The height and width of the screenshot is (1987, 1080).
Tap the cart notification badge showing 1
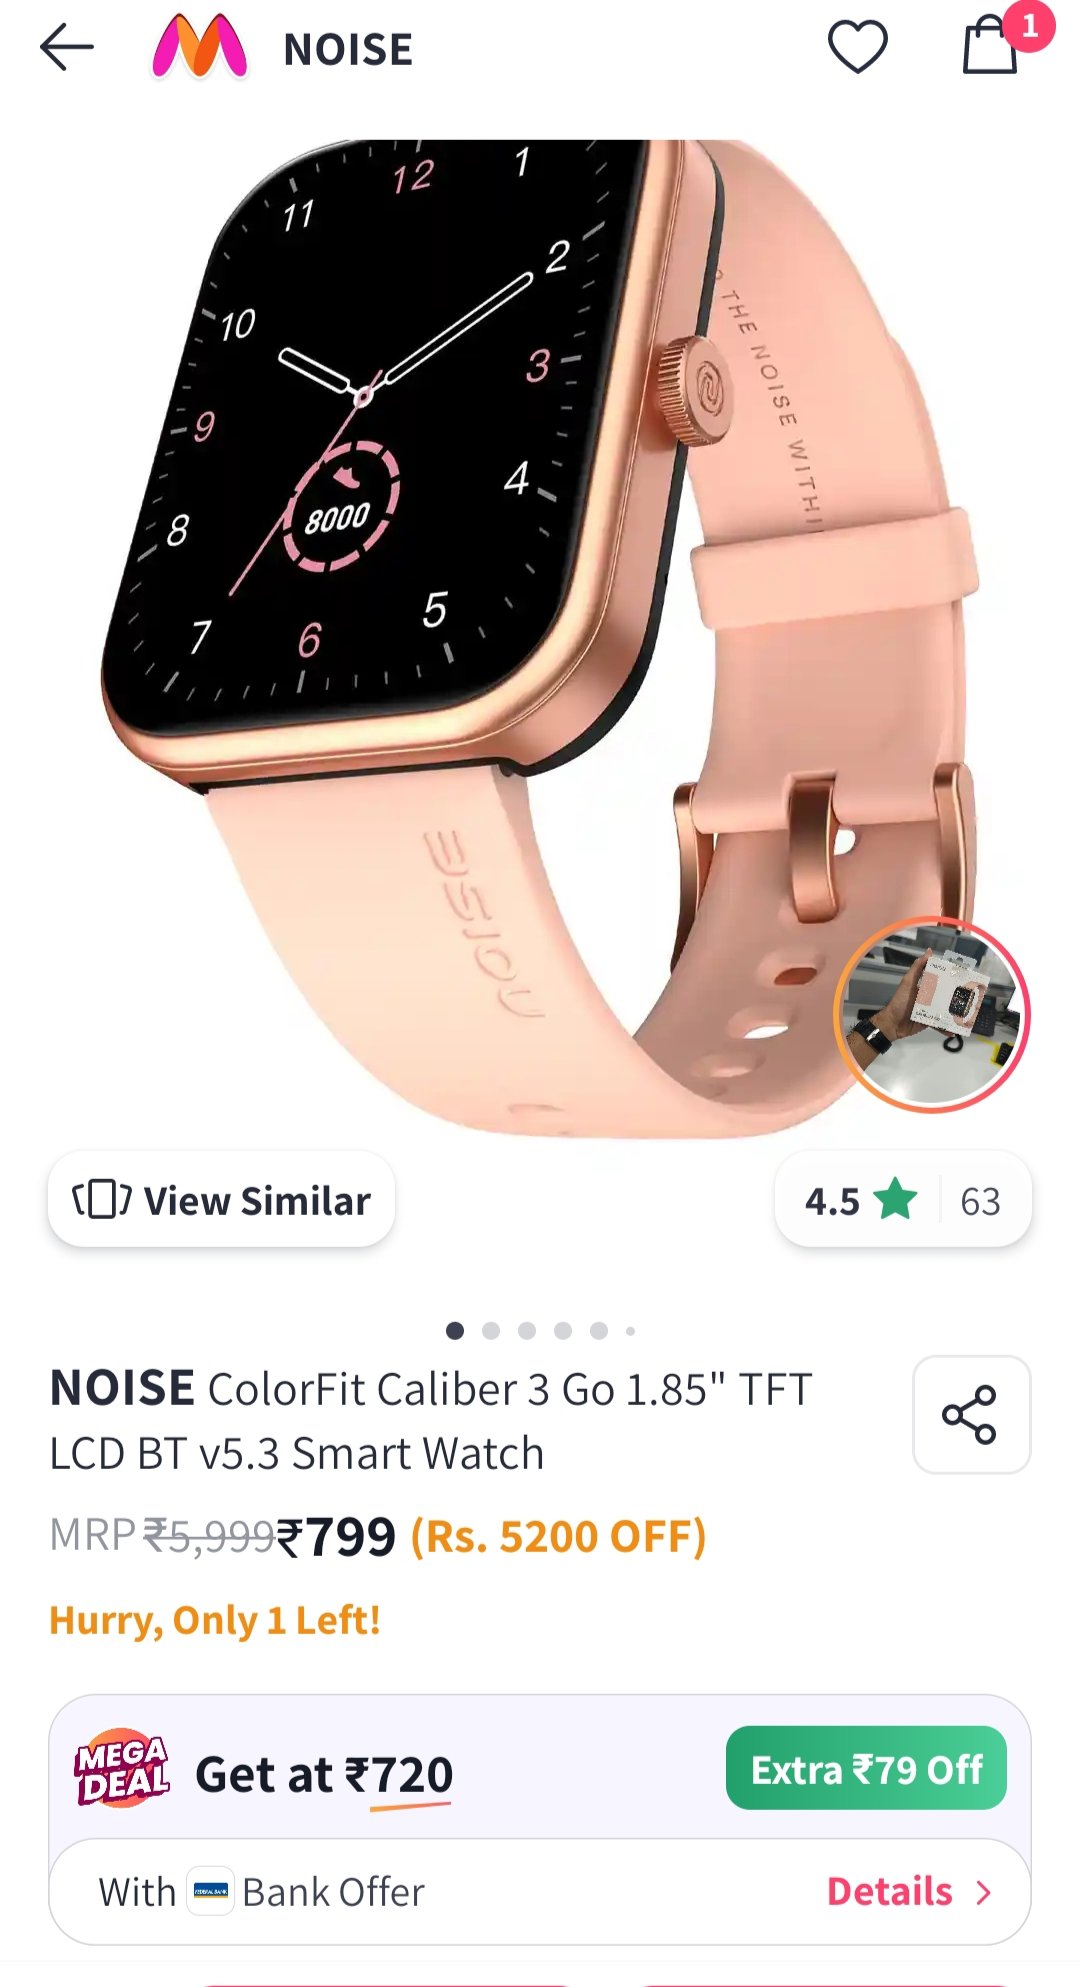pyautogui.click(x=1029, y=25)
